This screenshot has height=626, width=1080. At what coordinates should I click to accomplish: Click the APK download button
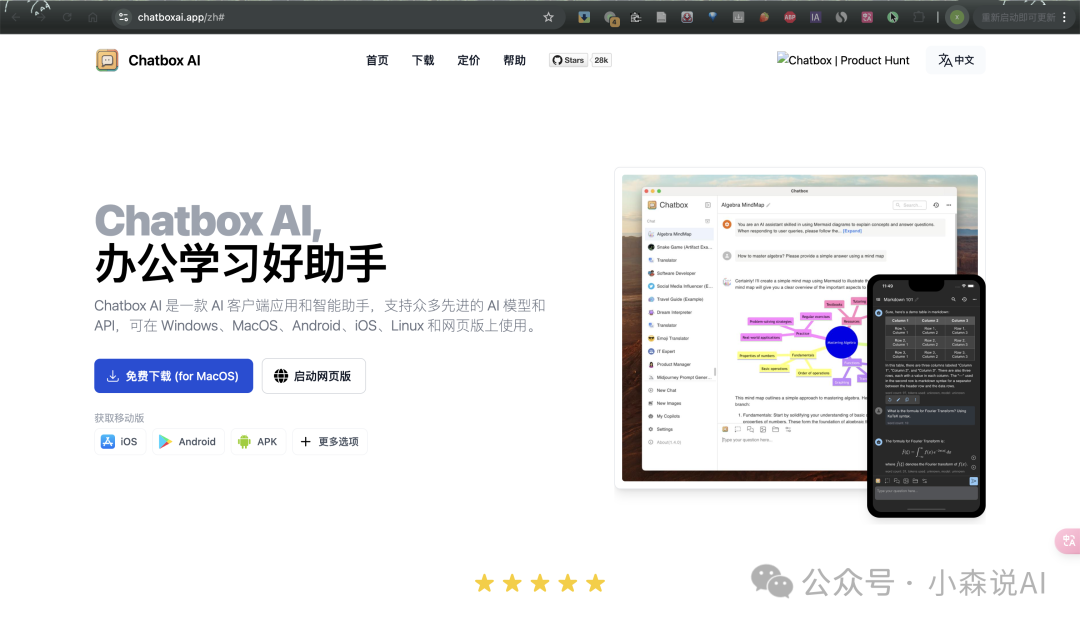click(258, 441)
